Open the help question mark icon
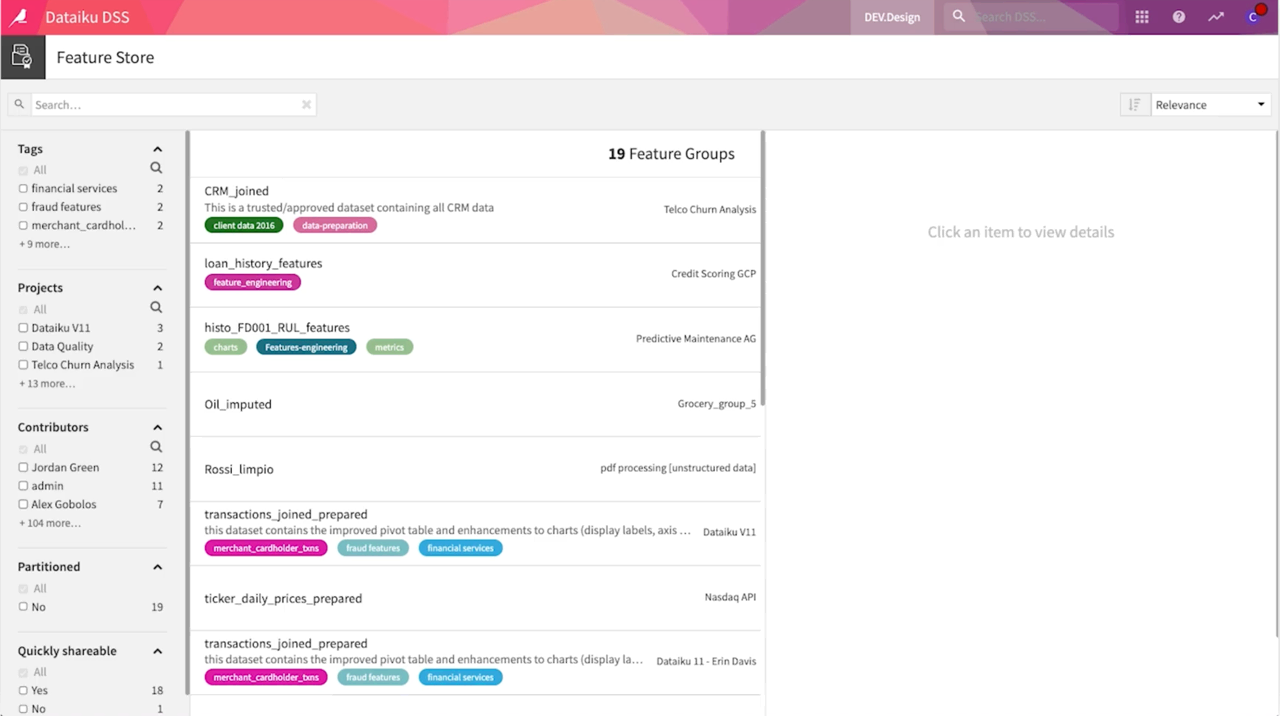Screen dimensions: 1280x716 (1178, 17)
